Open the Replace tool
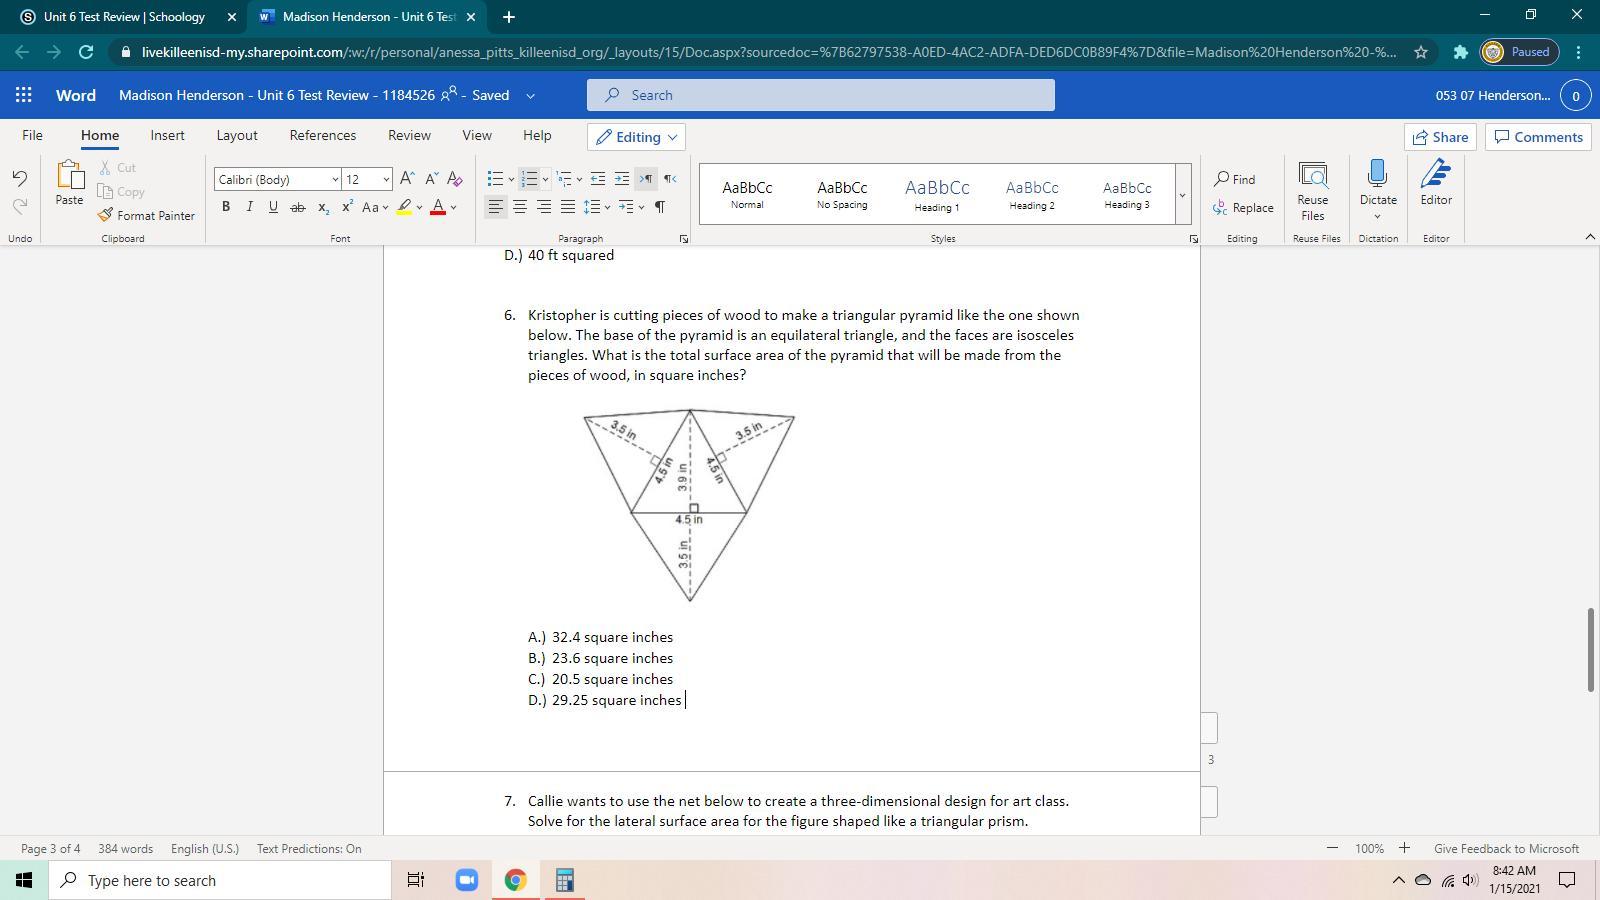The width and height of the screenshot is (1600, 900). click(x=1243, y=208)
